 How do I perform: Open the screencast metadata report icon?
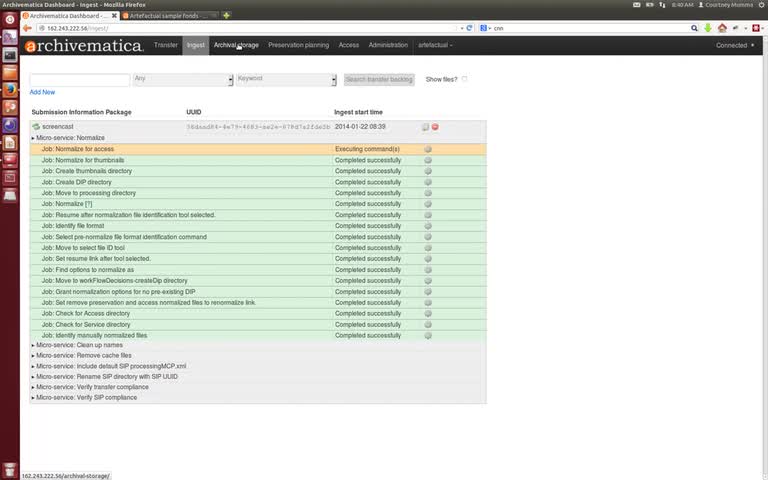click(x=425, y=127)
